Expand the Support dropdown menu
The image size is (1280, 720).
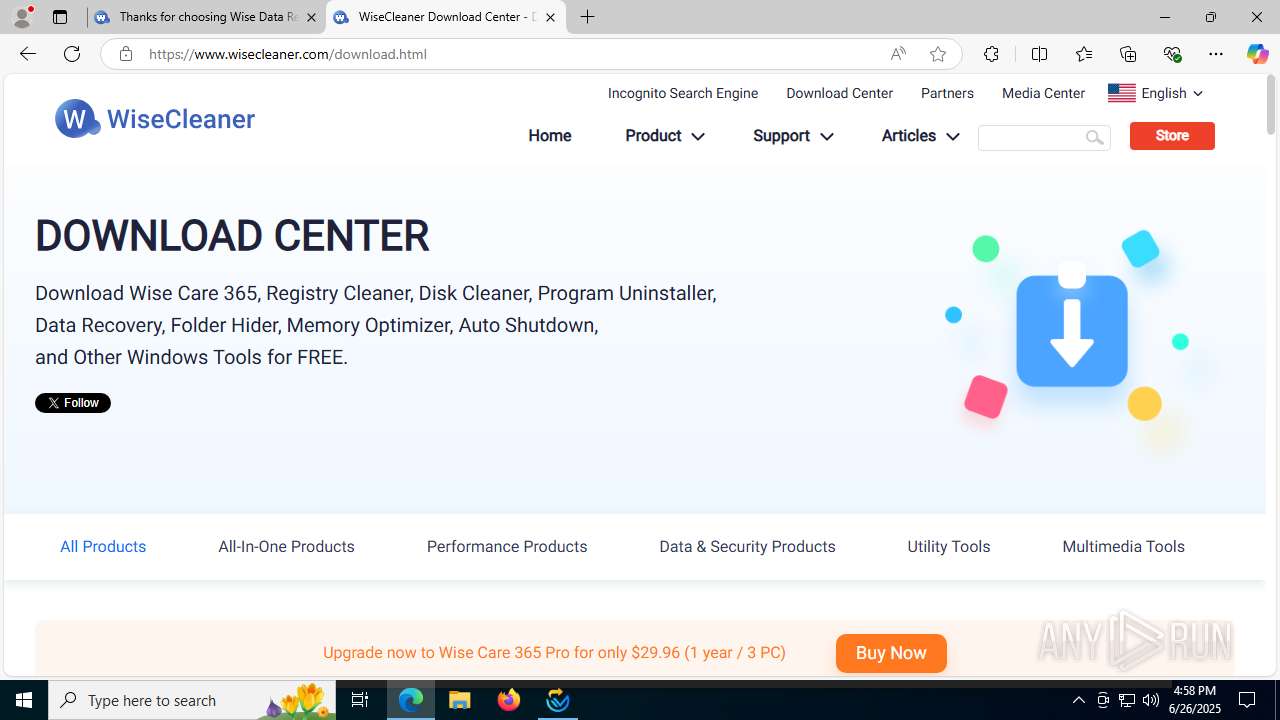(x=793, y=136)
